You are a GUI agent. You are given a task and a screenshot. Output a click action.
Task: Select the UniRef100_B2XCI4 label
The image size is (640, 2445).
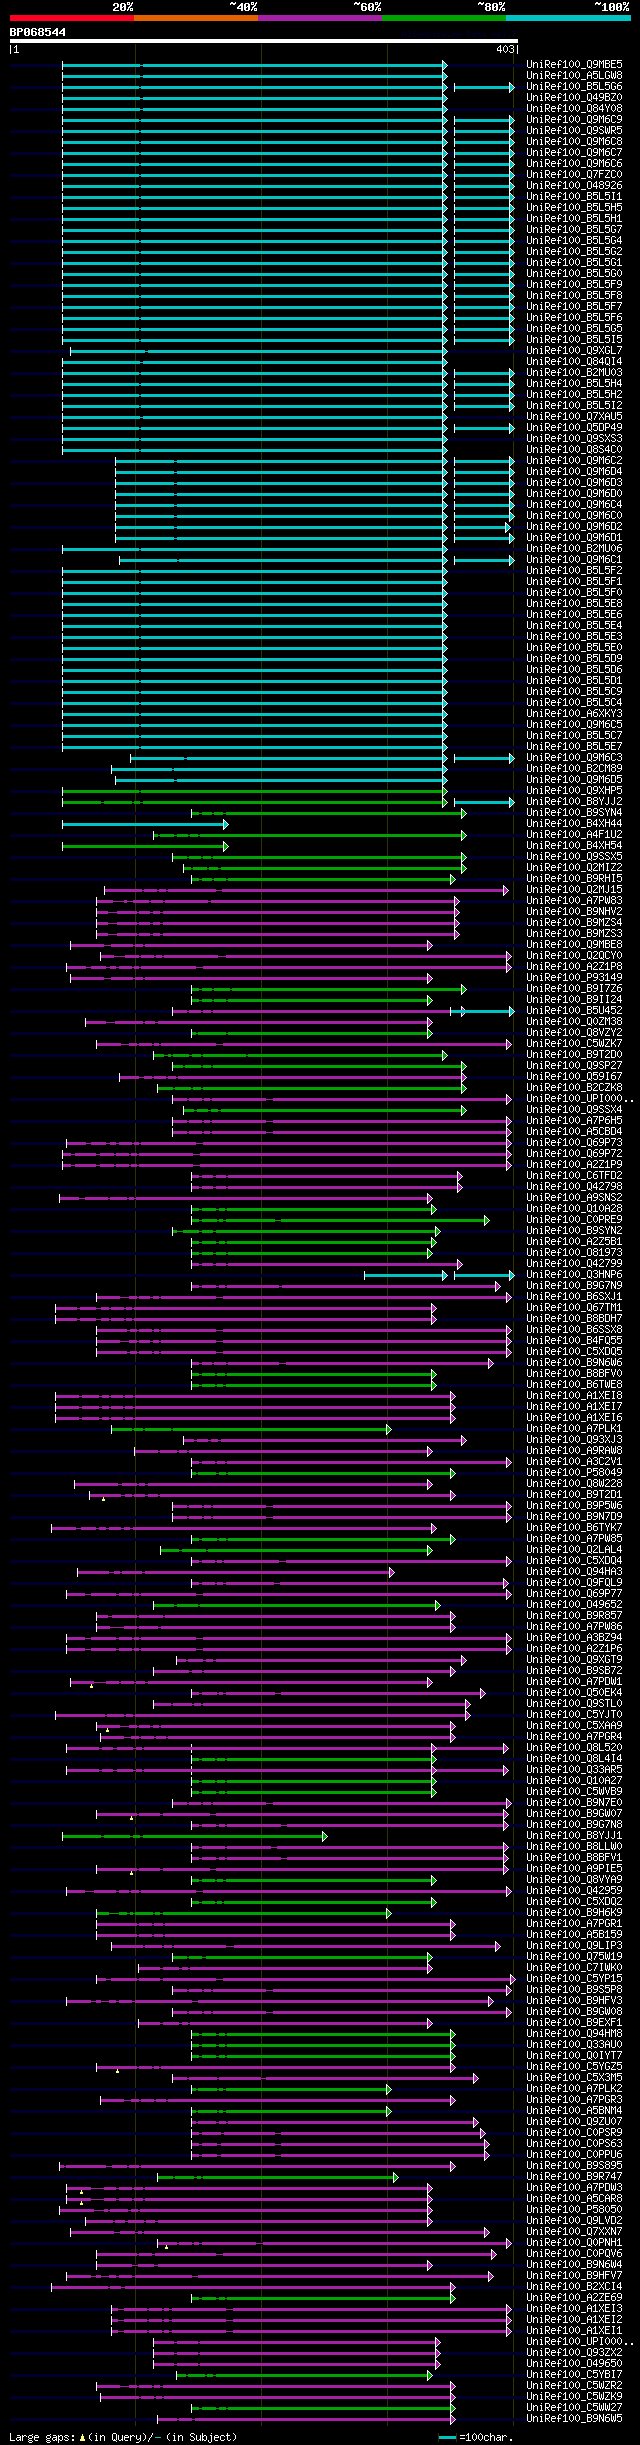[574, 2286]
